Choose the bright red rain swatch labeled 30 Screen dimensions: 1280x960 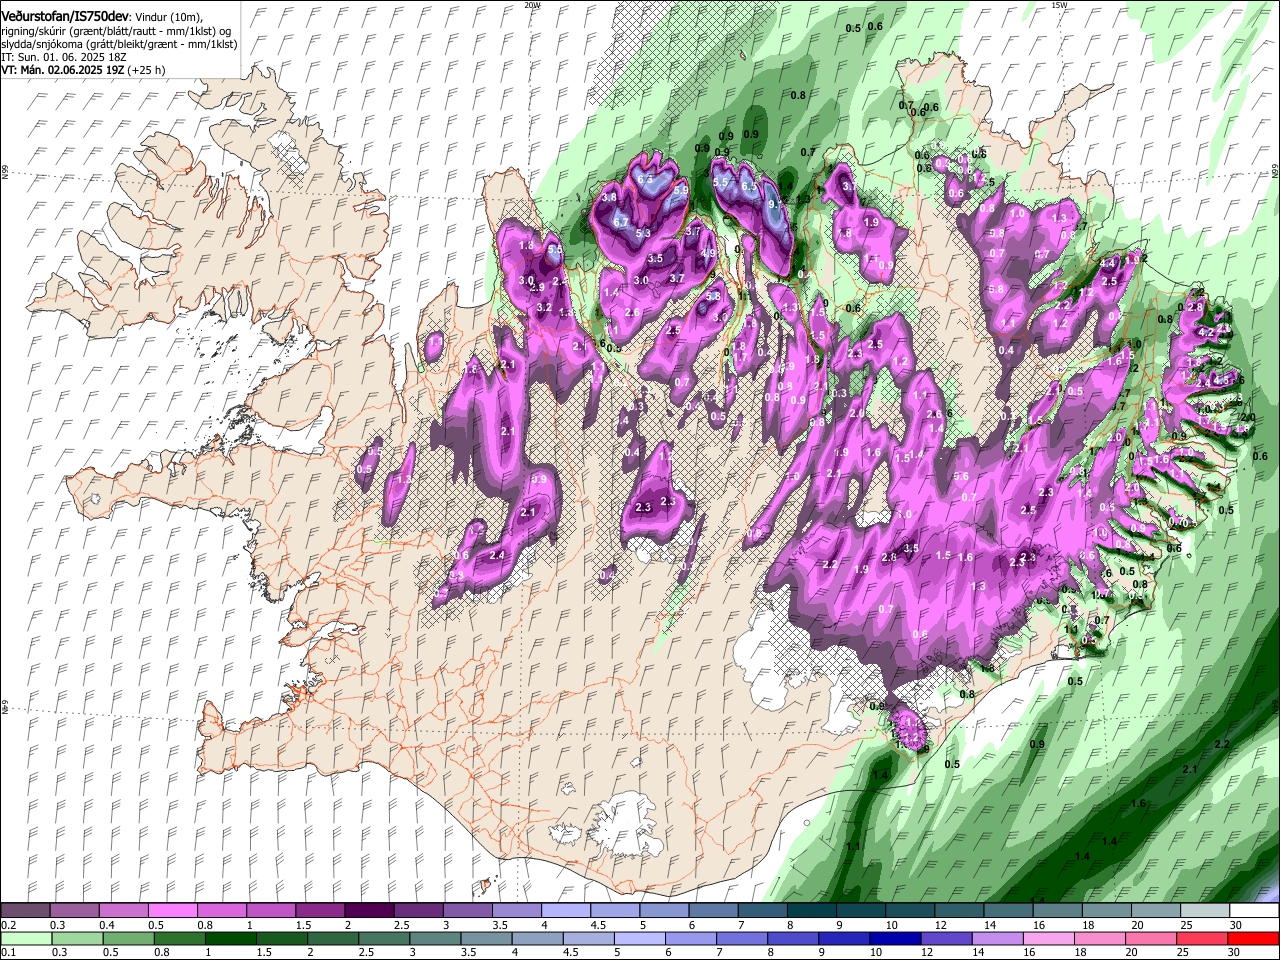1254,939
